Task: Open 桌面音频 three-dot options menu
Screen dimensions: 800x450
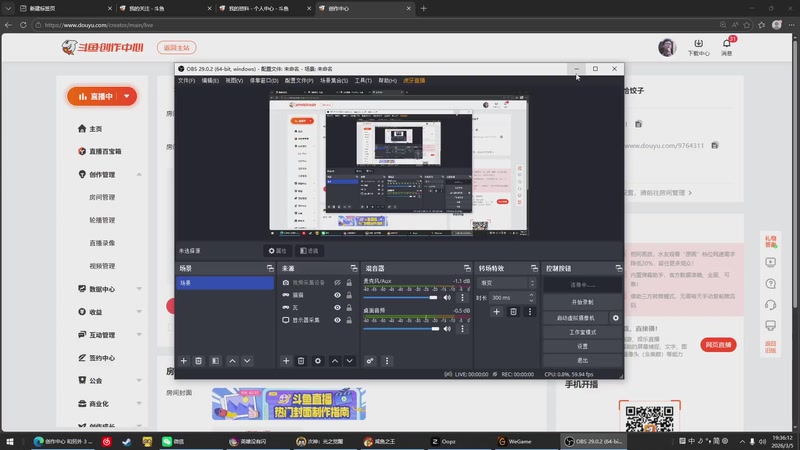Action: pos(462,329)
